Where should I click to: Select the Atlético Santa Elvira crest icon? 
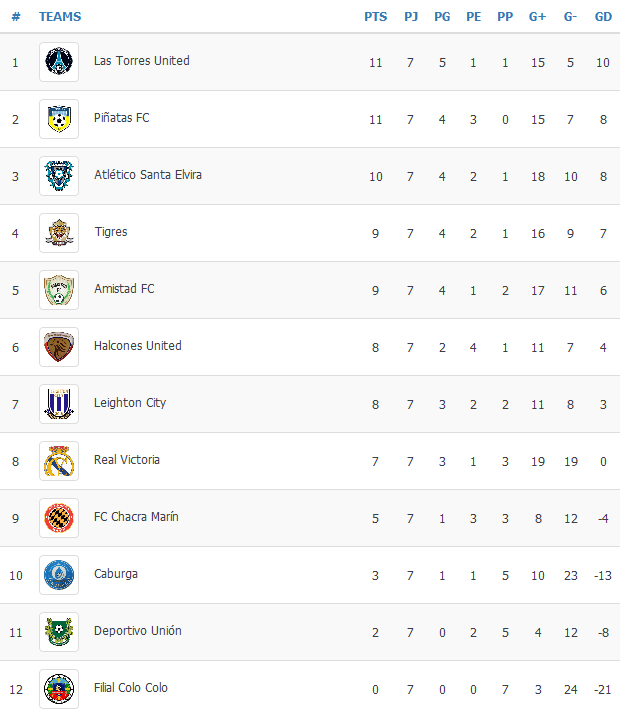[59, 176]
